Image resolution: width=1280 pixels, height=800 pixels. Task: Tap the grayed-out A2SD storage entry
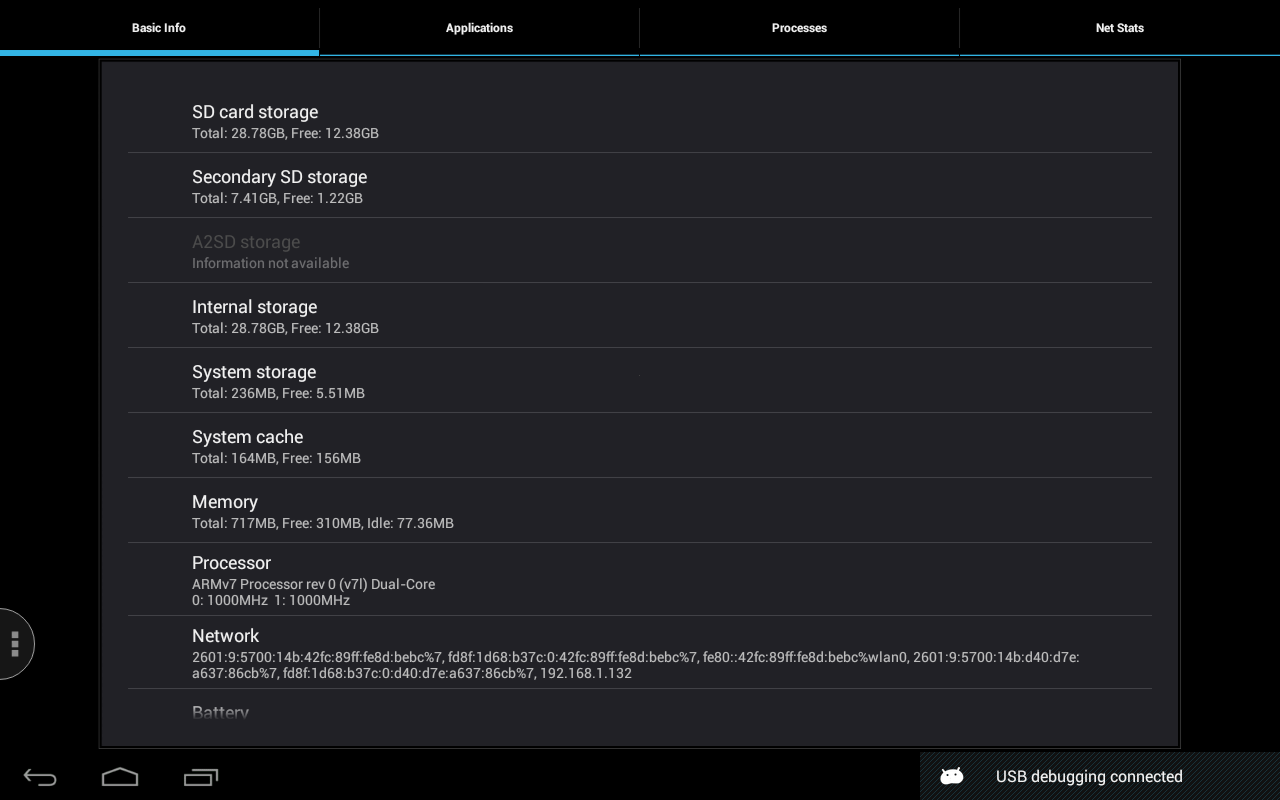pos(640,251)
